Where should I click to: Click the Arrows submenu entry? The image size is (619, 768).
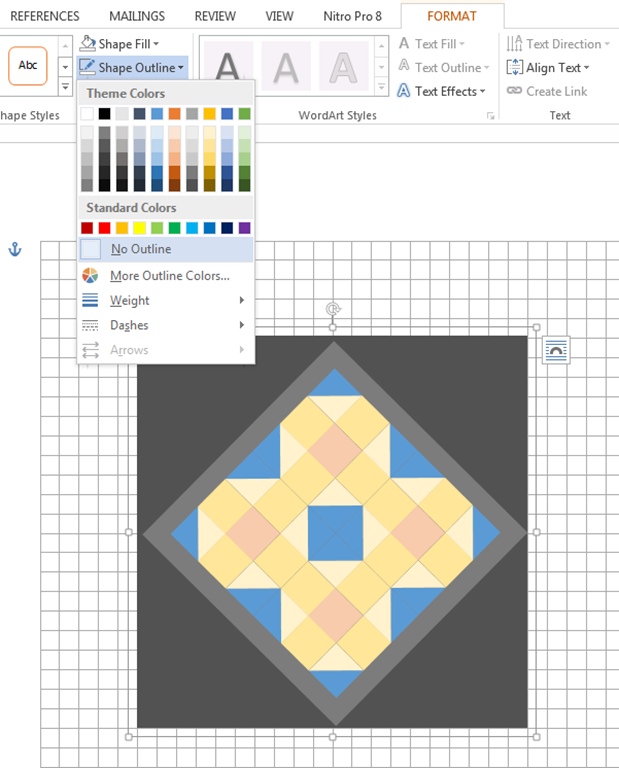pyautogui.click(x=166, y=350)
